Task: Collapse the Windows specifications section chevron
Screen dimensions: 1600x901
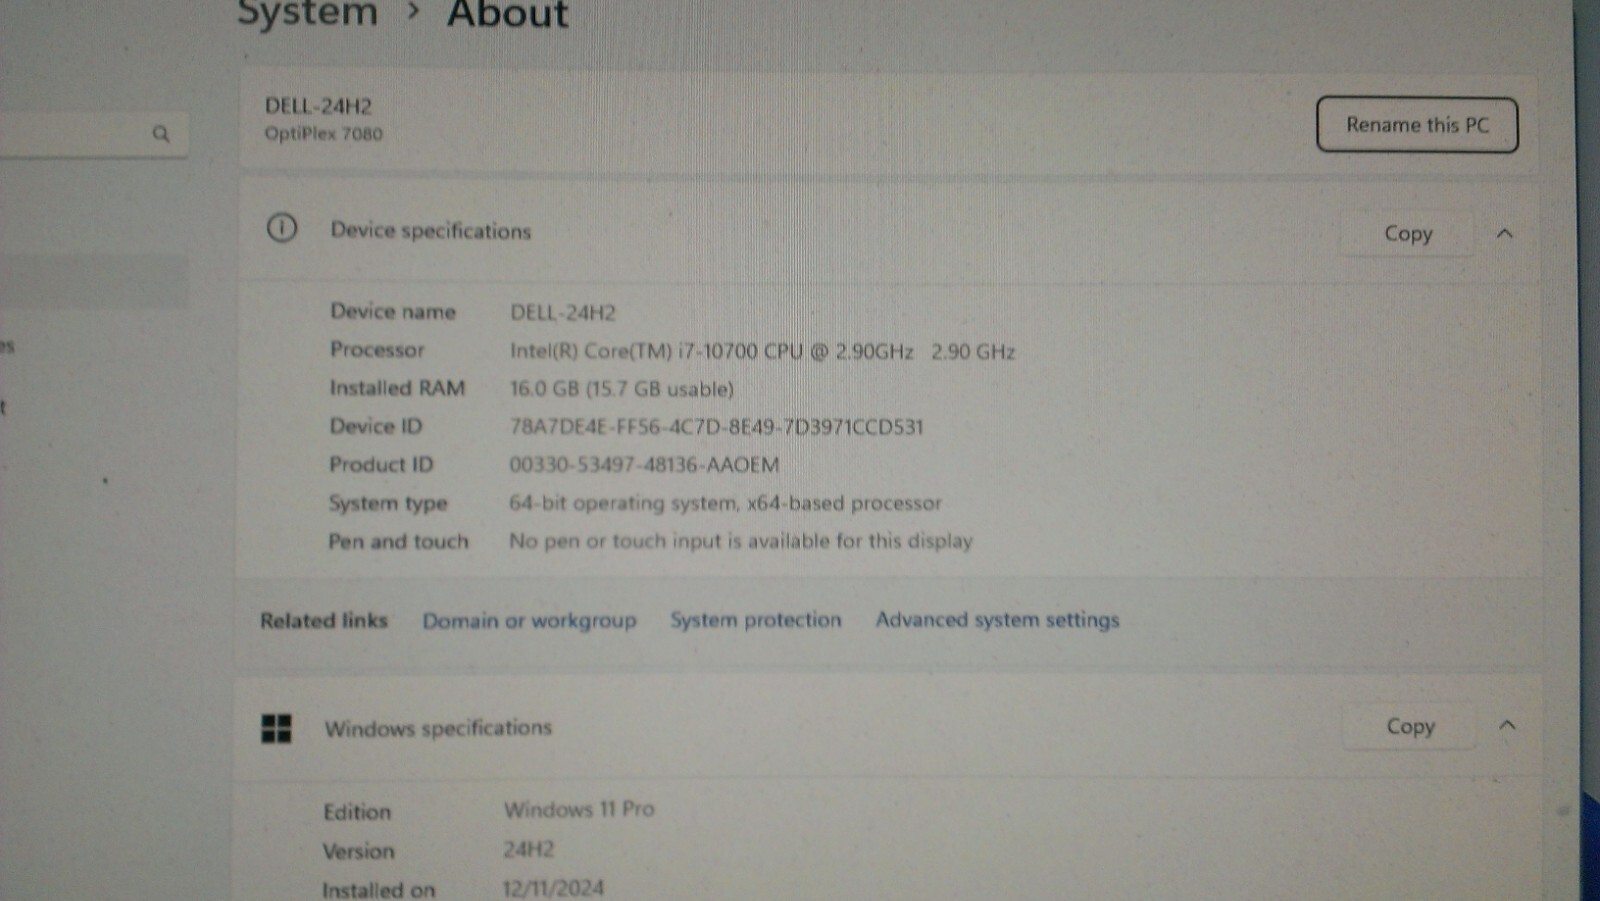Action: tap(1507, 725)
